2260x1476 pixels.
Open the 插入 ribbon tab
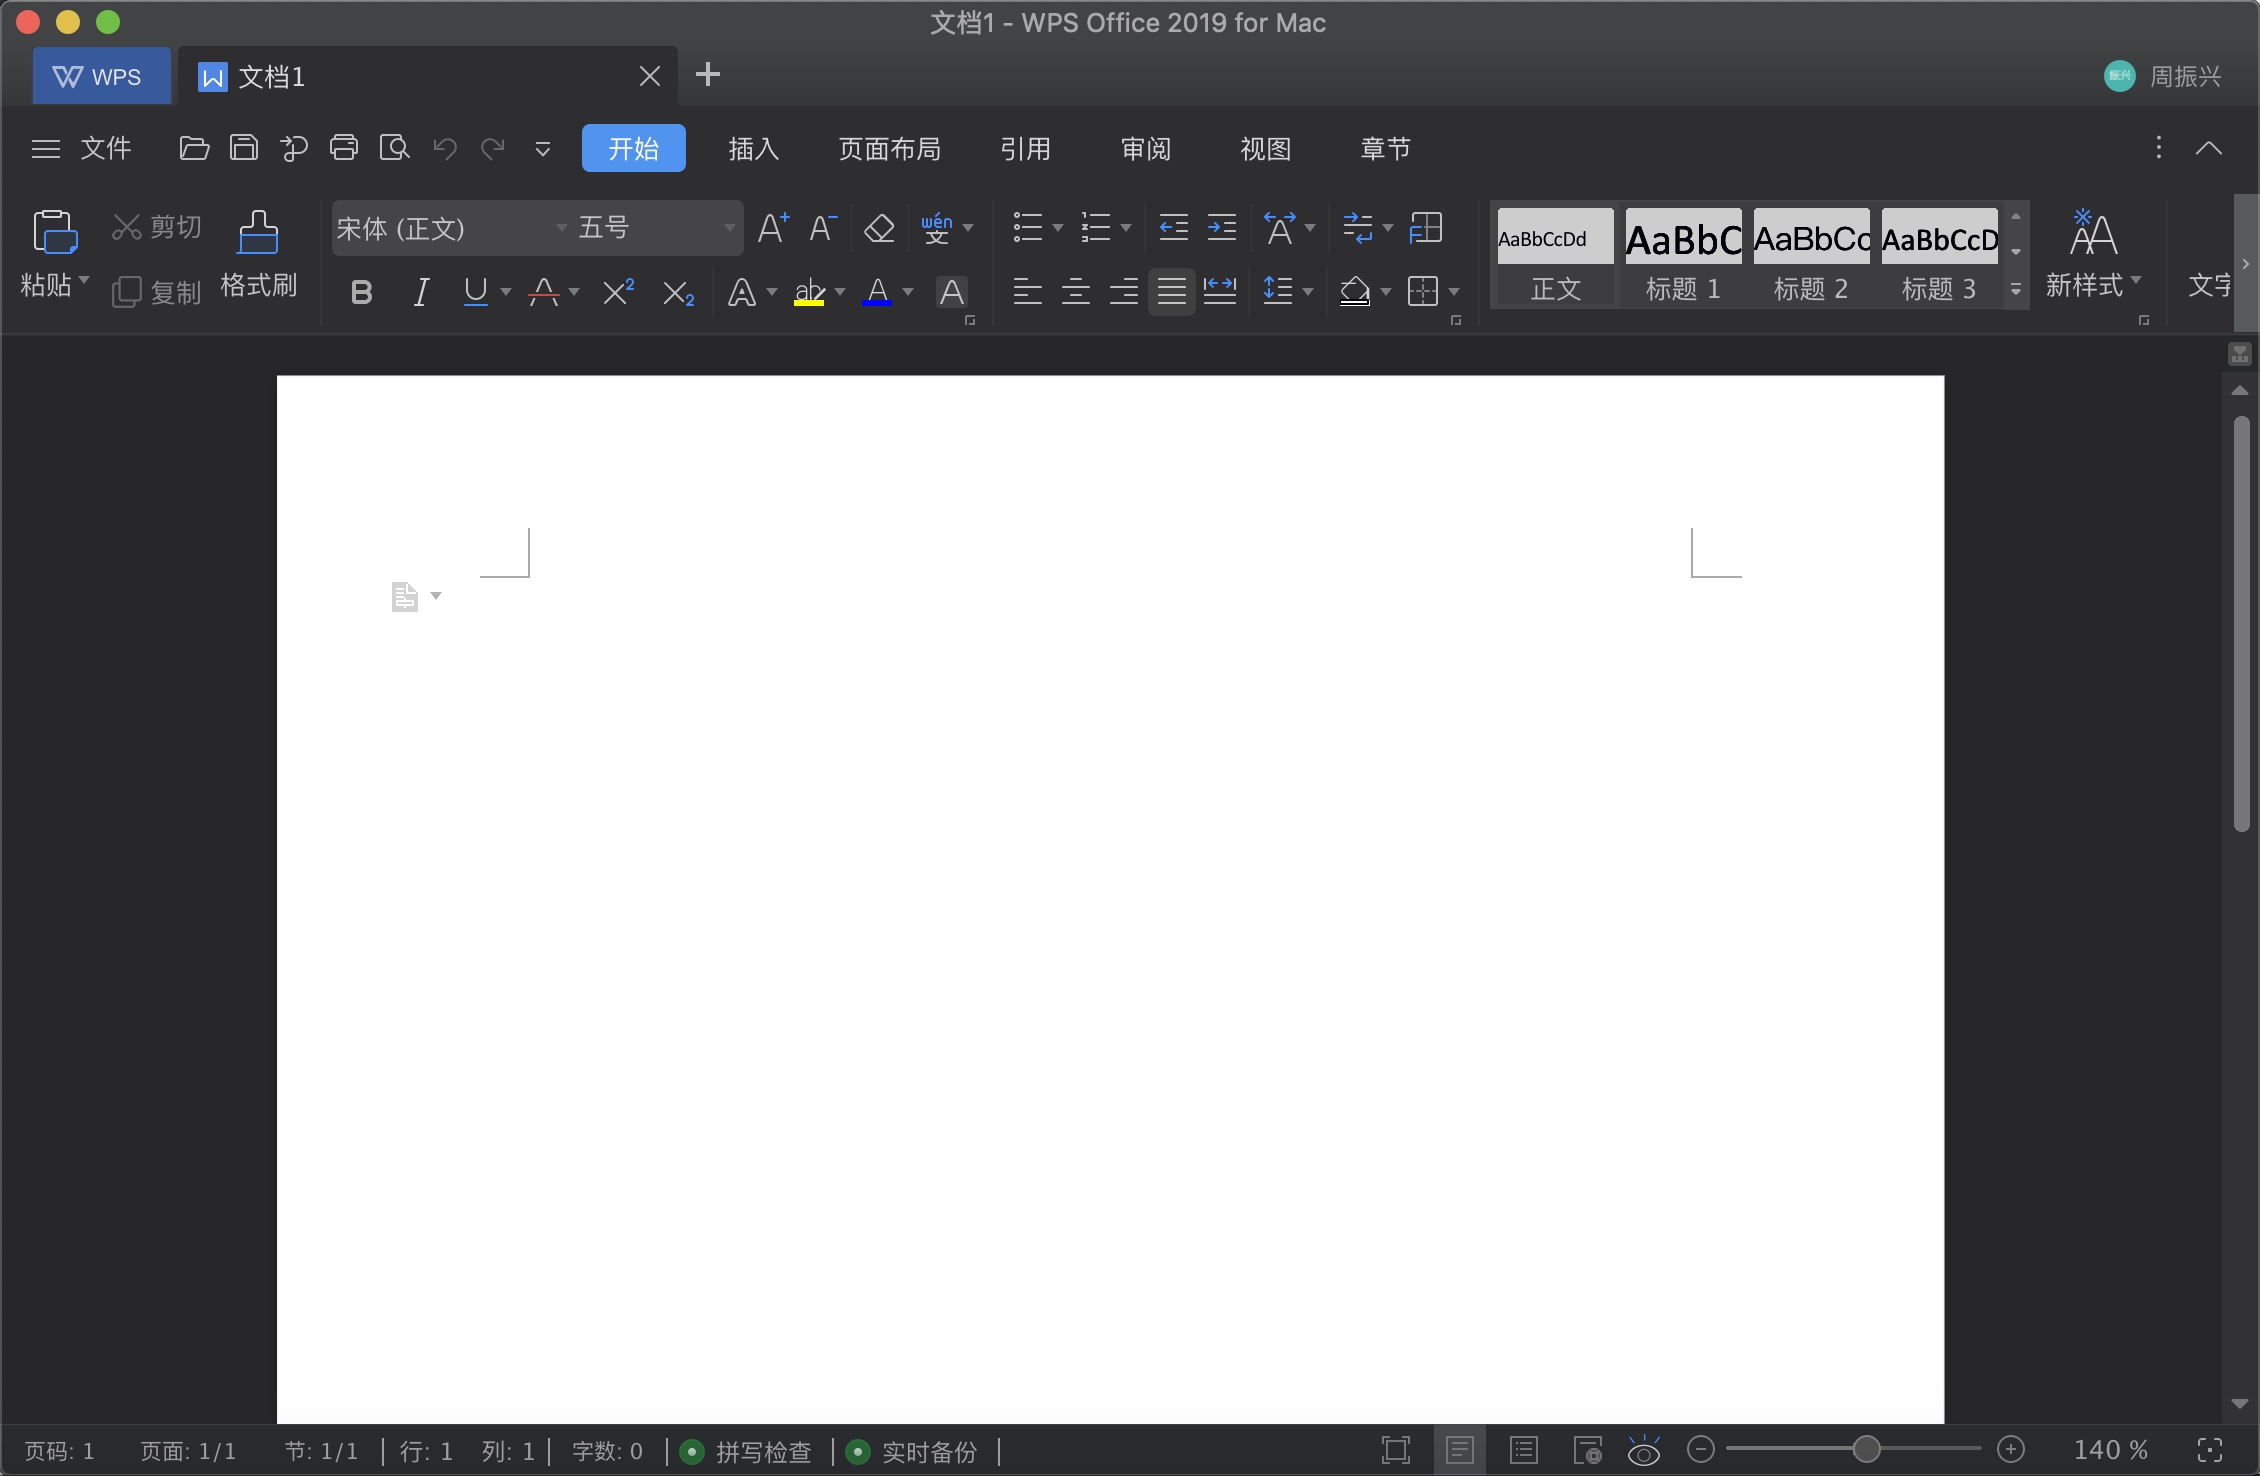(754, 149)
